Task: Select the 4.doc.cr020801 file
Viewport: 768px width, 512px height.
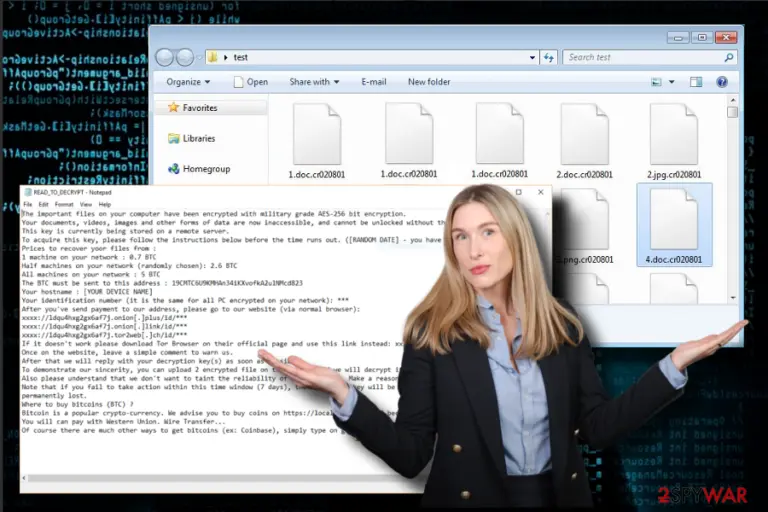Action: (674, 225)
